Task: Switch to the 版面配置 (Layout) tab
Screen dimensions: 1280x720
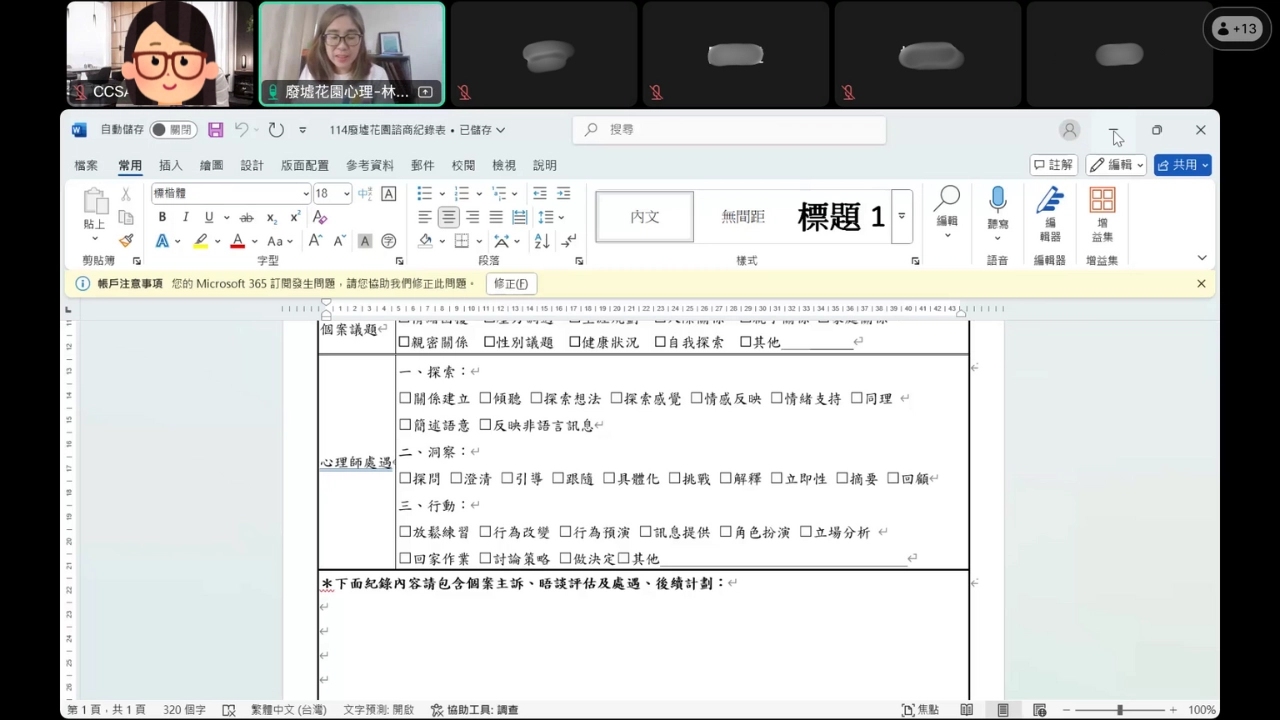Action: pos(304,166)
